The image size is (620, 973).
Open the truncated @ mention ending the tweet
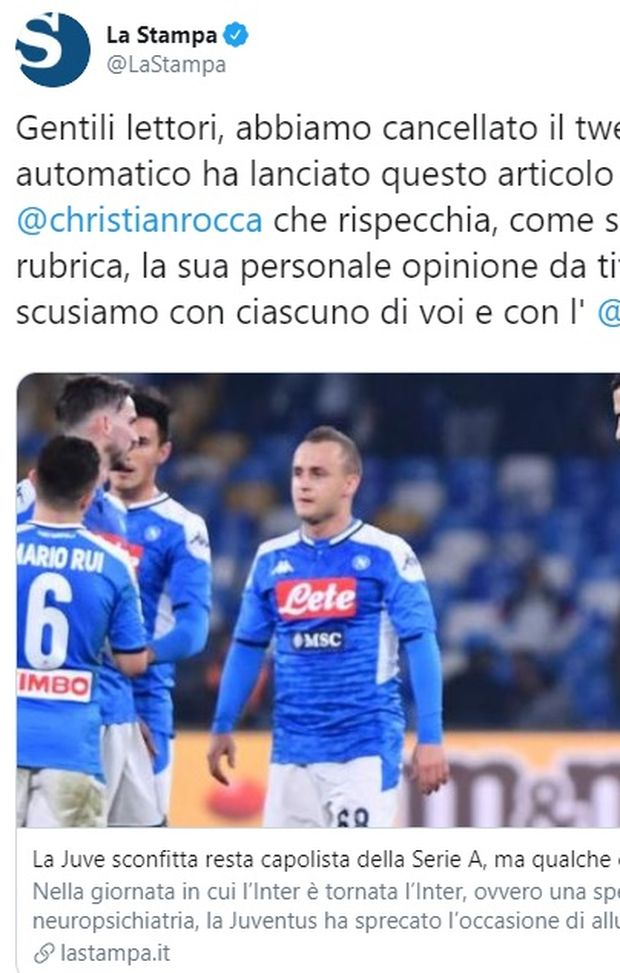[609, 313]
